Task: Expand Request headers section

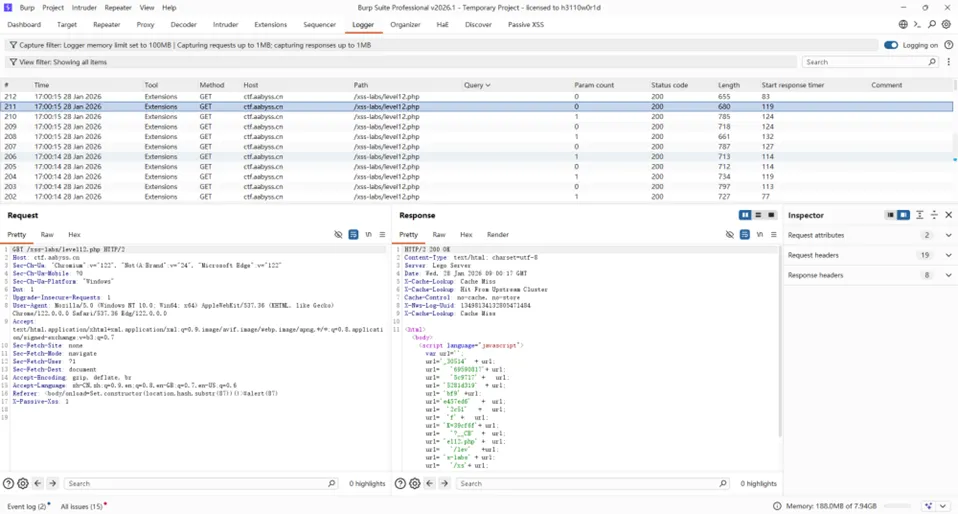Action: [949, 255]
